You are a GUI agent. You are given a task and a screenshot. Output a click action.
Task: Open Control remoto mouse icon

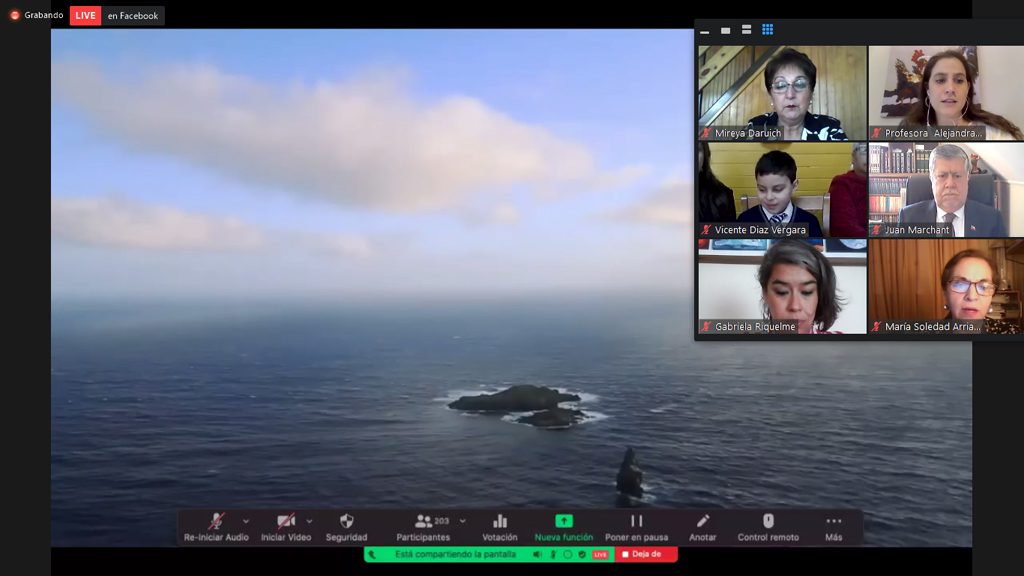point(768,522)
